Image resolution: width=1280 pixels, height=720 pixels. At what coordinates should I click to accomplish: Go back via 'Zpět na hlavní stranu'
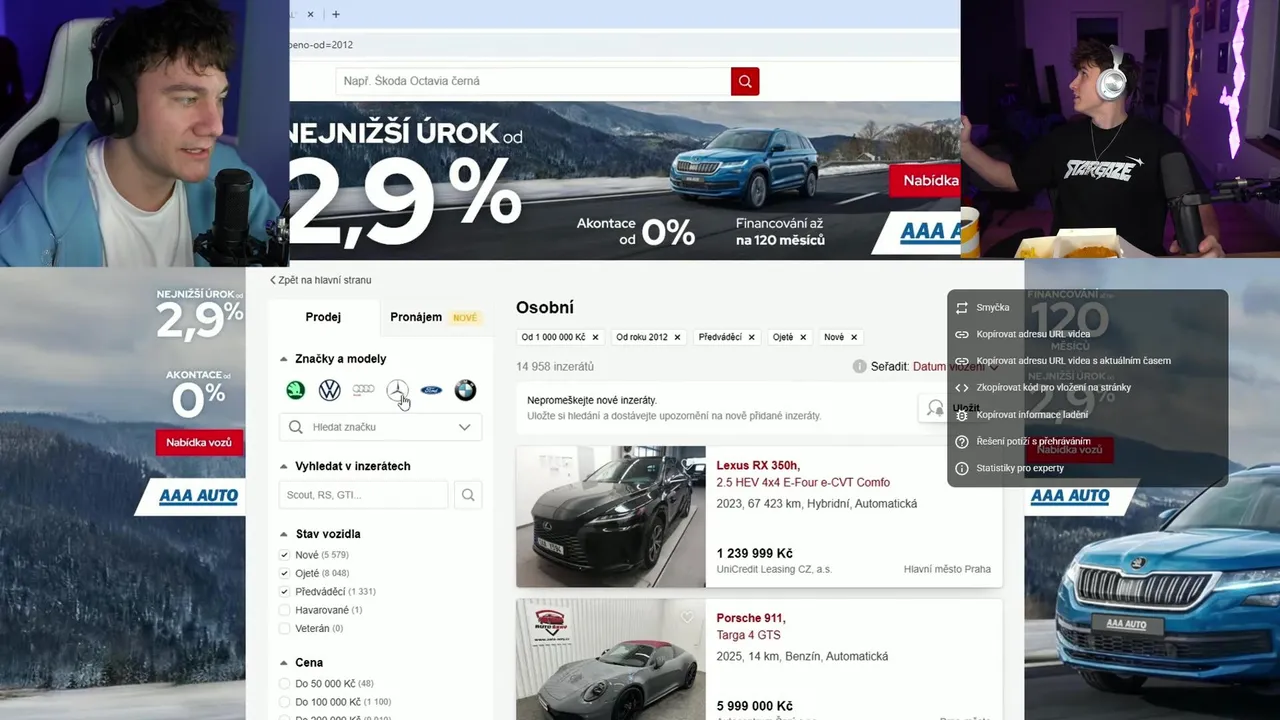point(320,280)
